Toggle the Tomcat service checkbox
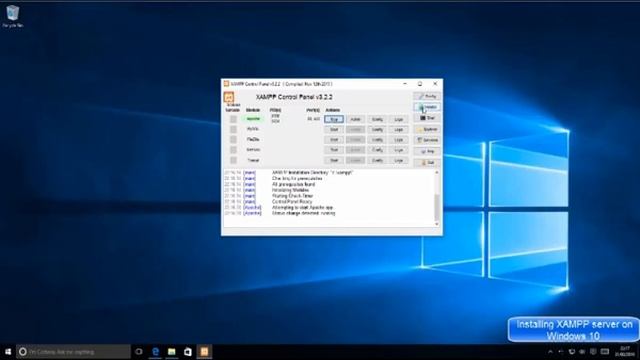The width and height of the screenshot is (640, 360). [x=233, y=160]
